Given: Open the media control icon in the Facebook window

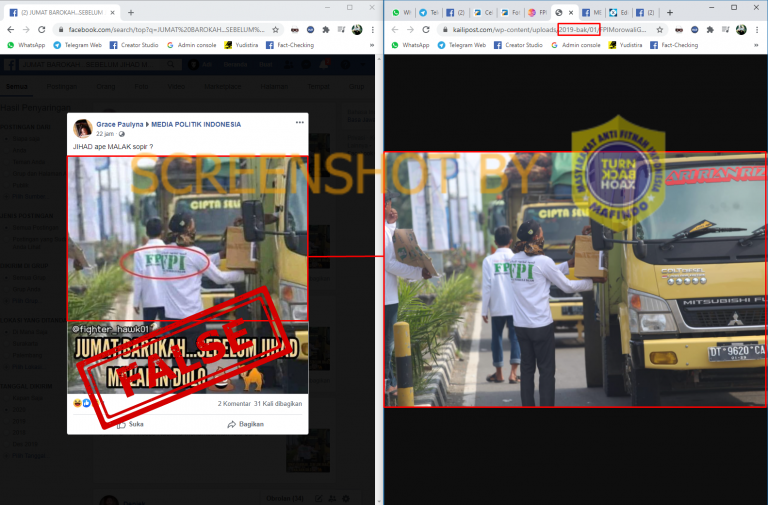Looking at the screenshot, I should tap(341, 30).
